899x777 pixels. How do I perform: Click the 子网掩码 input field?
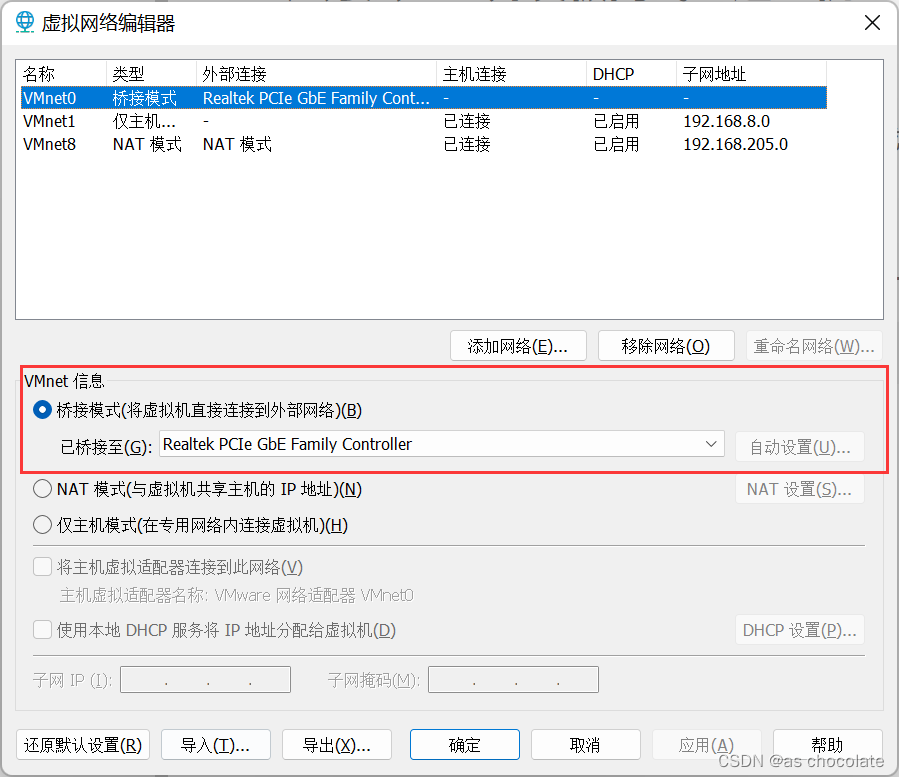pyautogui.click(x=513, y=680)
